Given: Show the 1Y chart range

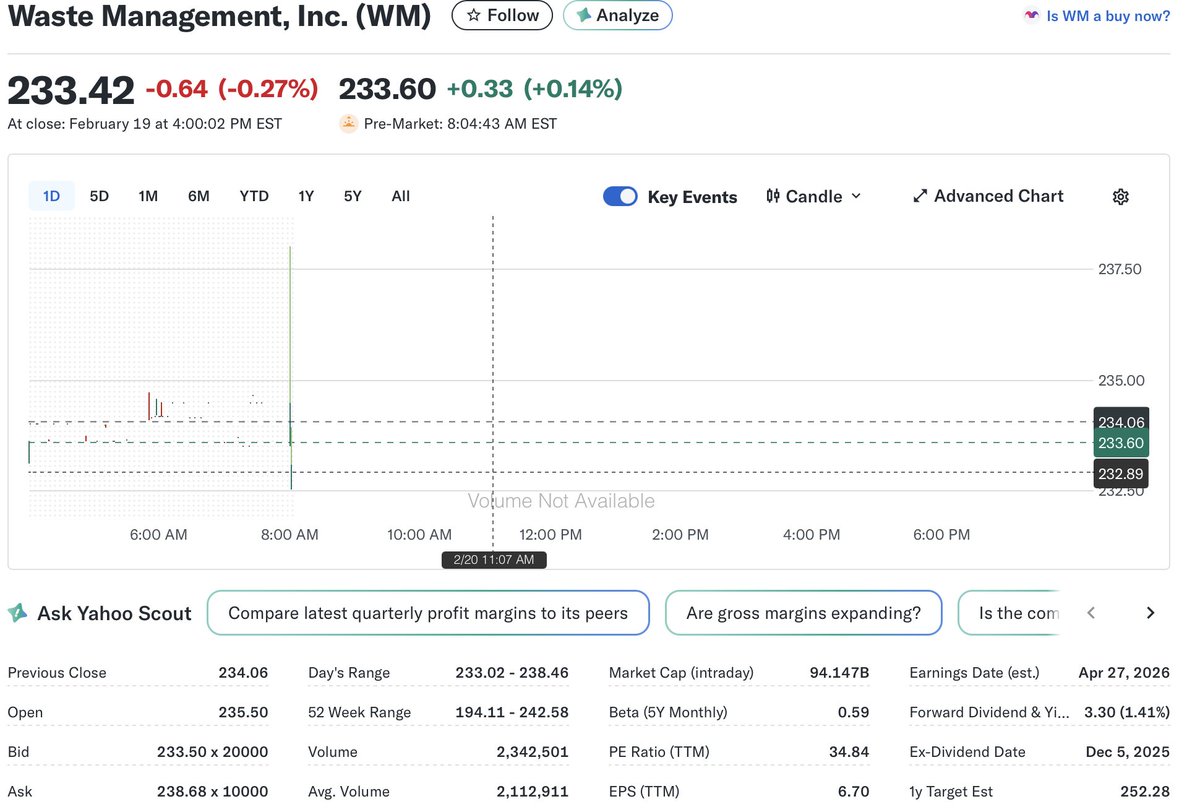Looking at the screenshot, I should 306,196.
